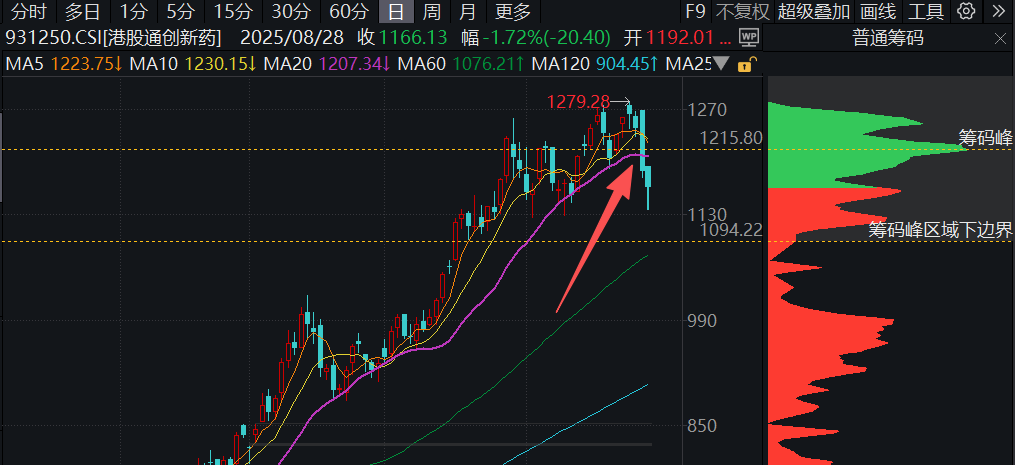Screen dimensions: 1015x465
Task: Open the 工具 menu
Action: pos(926,11)
